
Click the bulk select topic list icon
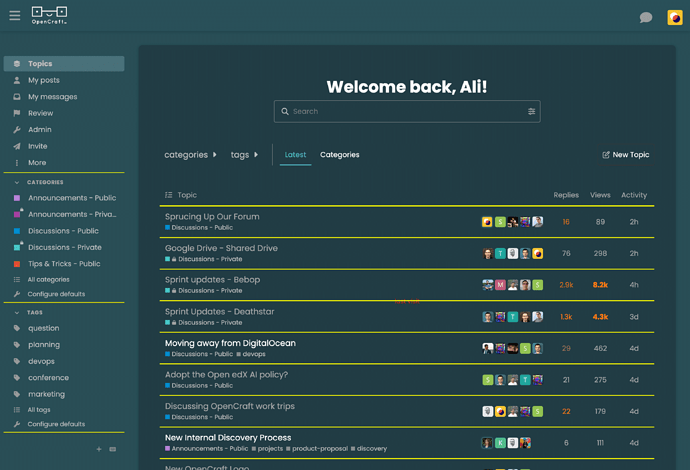(x=169, y=195)
